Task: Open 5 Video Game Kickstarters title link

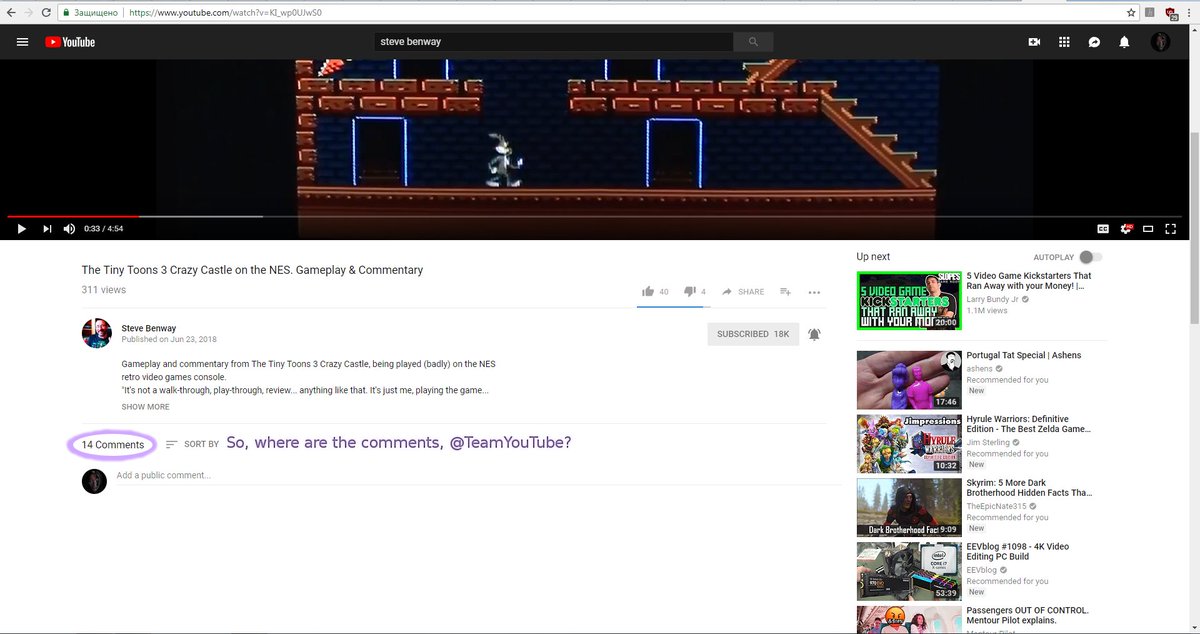Action: [x=1029, y=281]
